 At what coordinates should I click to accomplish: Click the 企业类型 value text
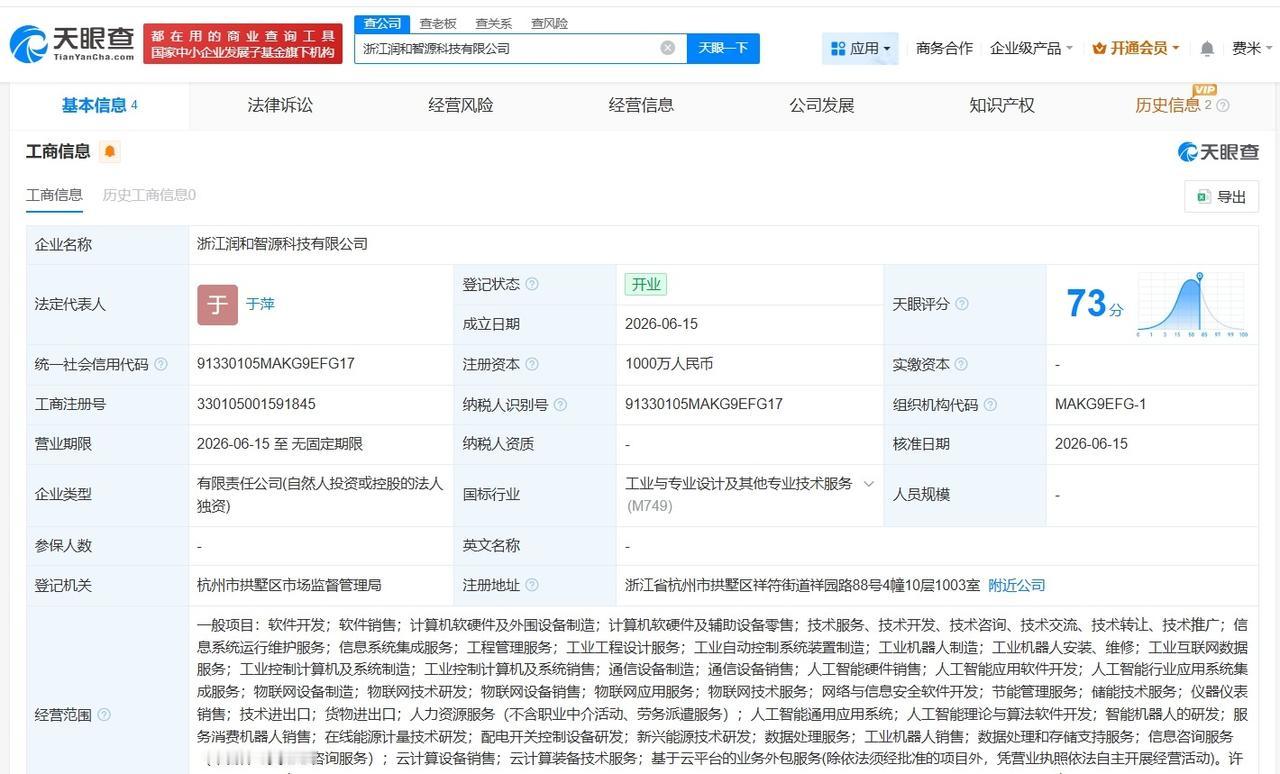point(320,494)
